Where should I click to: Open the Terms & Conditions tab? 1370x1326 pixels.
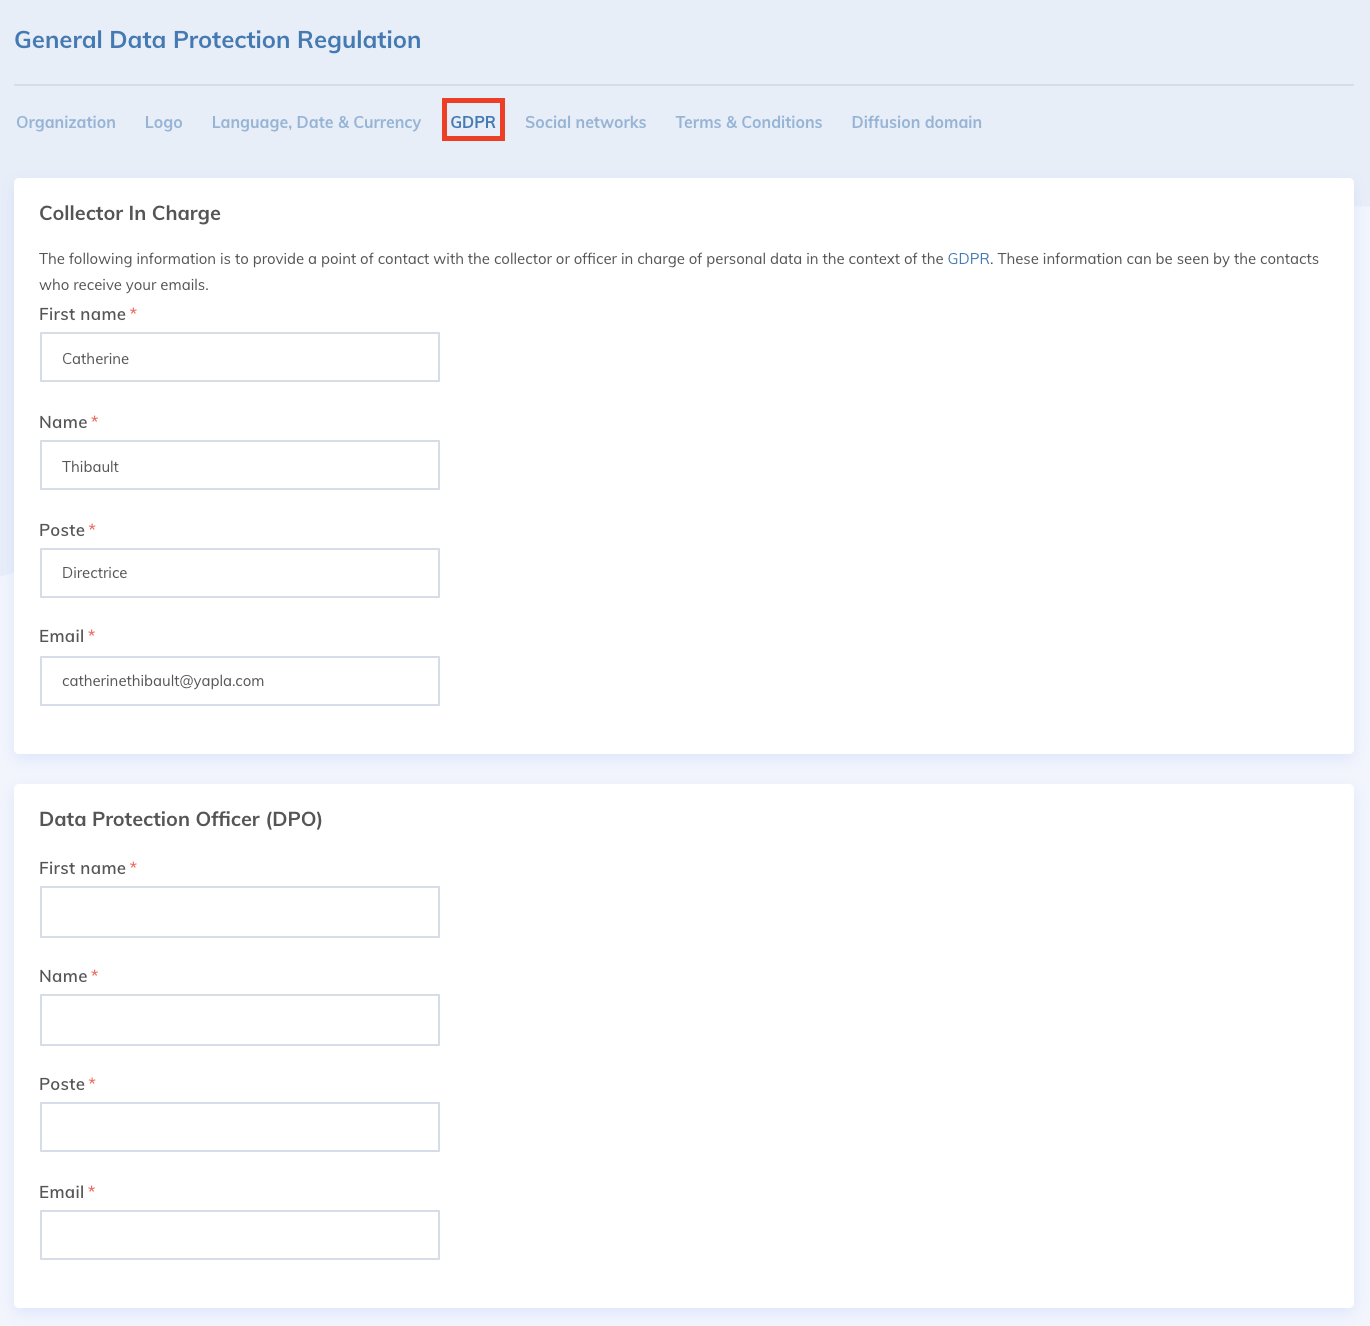748,122
